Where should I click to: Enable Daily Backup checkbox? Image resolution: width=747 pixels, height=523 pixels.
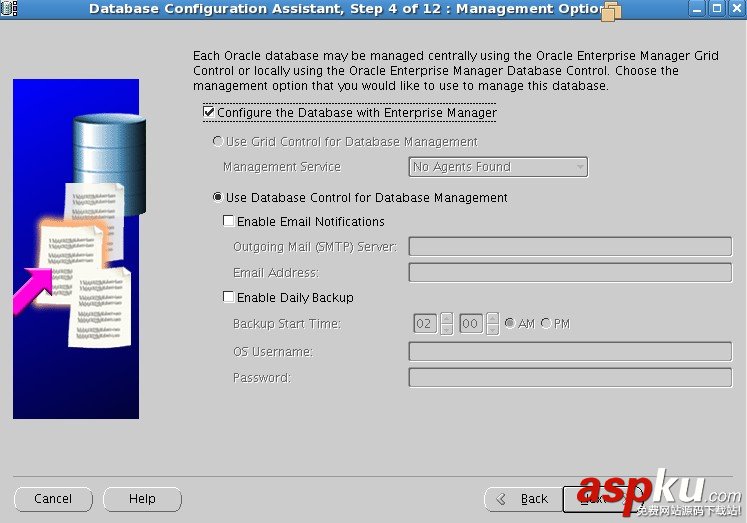point(229,297)
